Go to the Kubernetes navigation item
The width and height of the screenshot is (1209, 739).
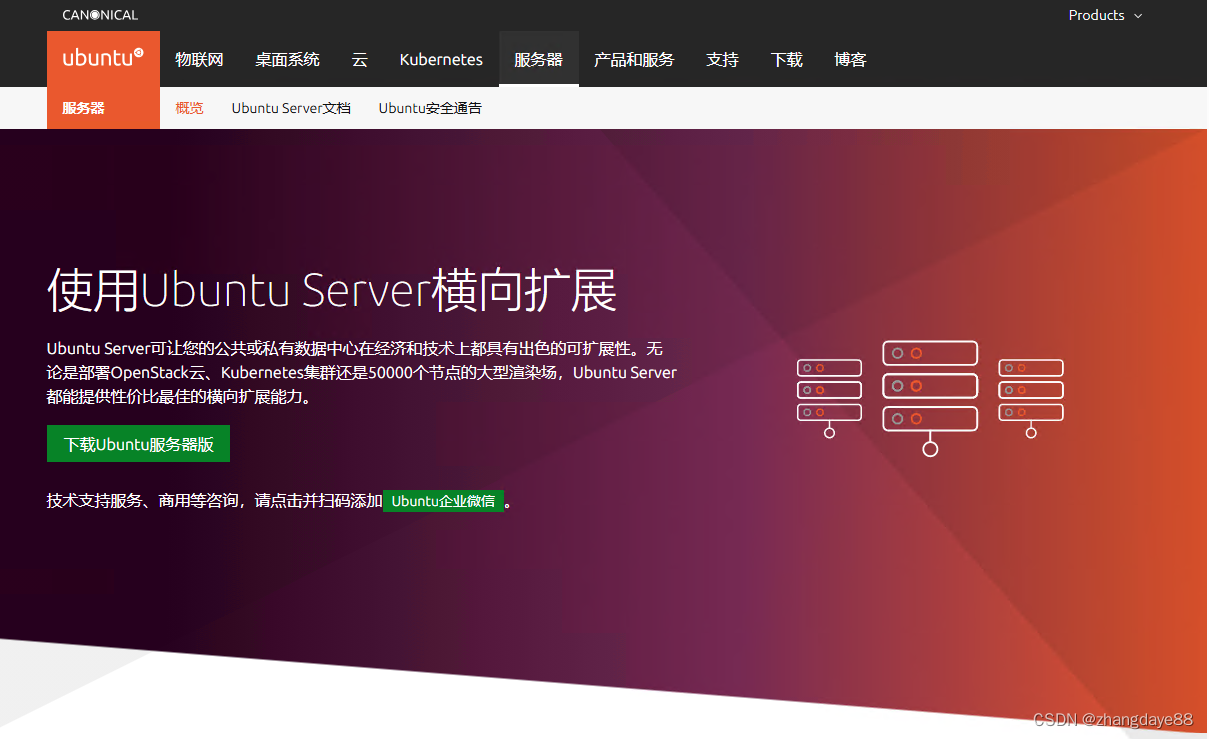coord(441,60)
